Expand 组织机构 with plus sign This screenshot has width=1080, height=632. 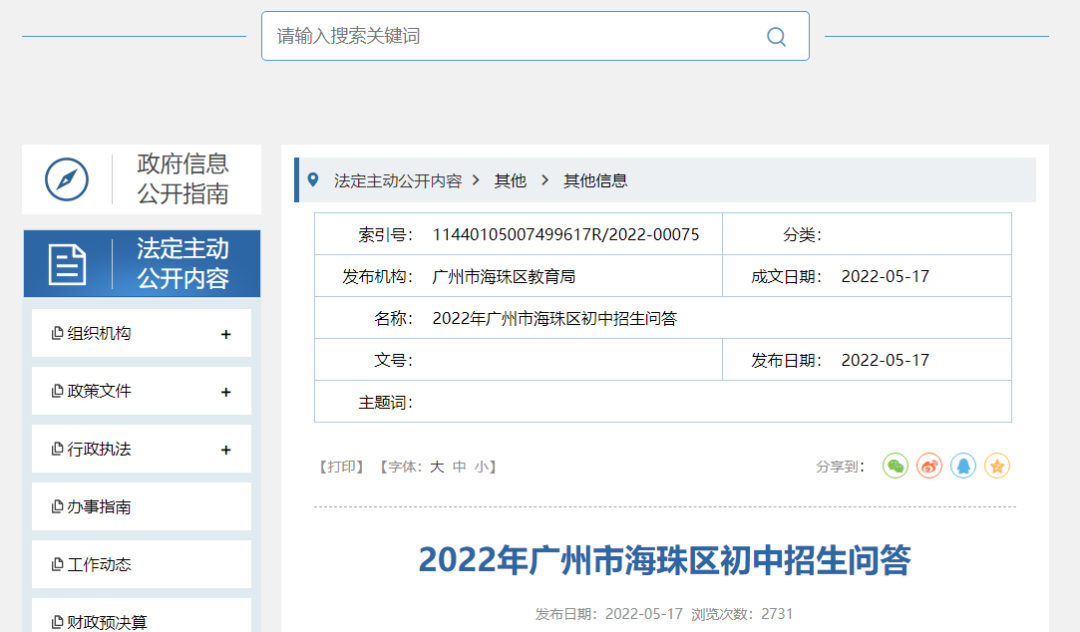coord(226,335)
